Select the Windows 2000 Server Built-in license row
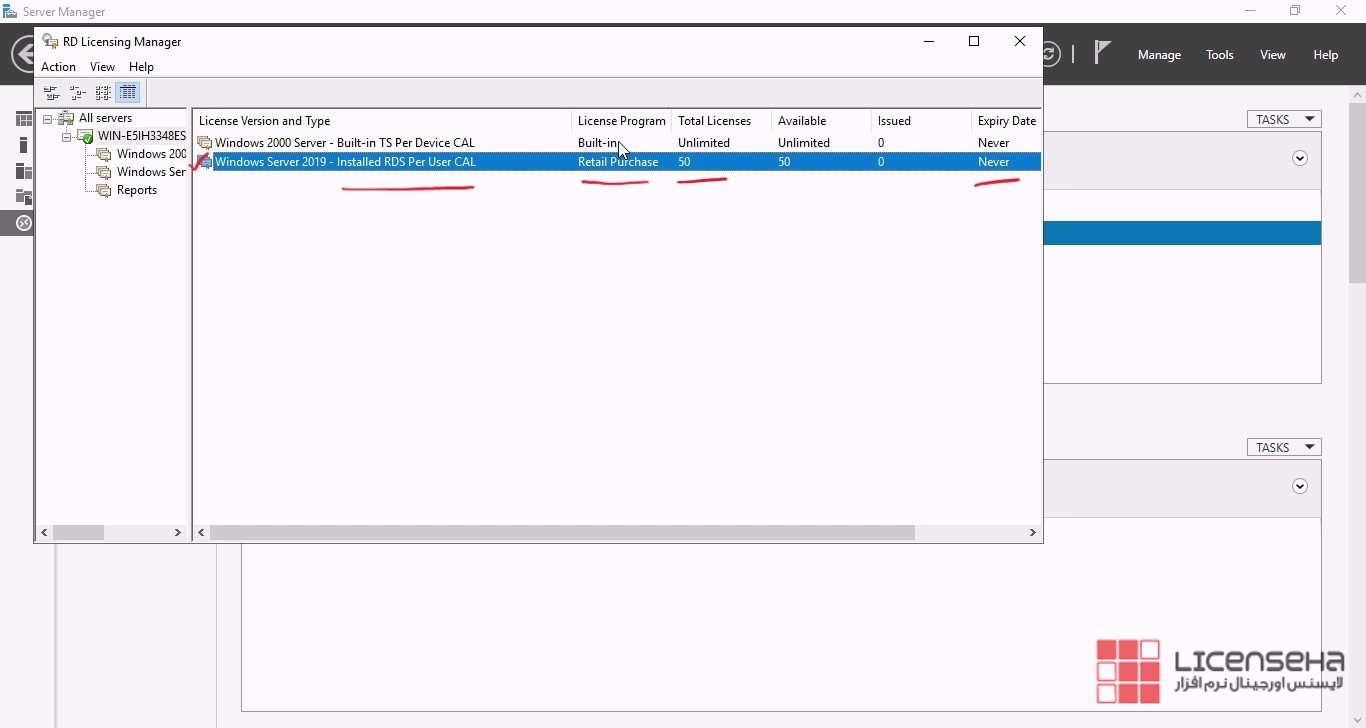Viewport: 1366px width, 728px height. coord(344,143)
